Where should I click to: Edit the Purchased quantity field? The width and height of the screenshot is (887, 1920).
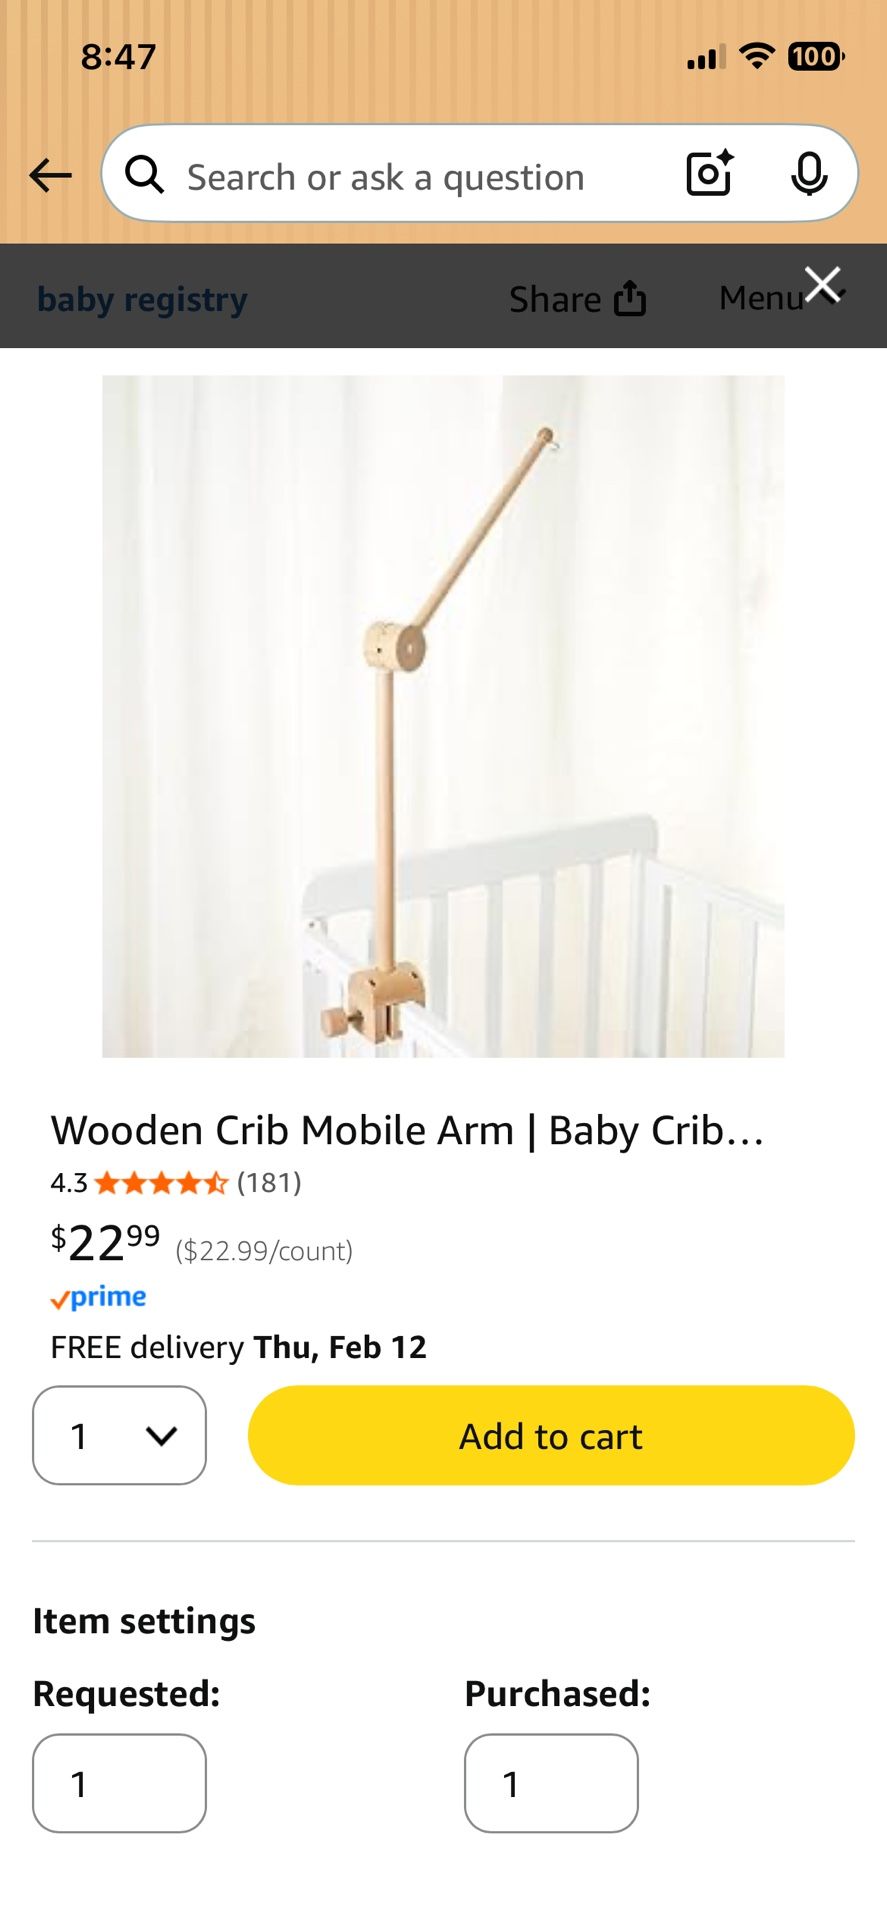(x=551, y=1783)
